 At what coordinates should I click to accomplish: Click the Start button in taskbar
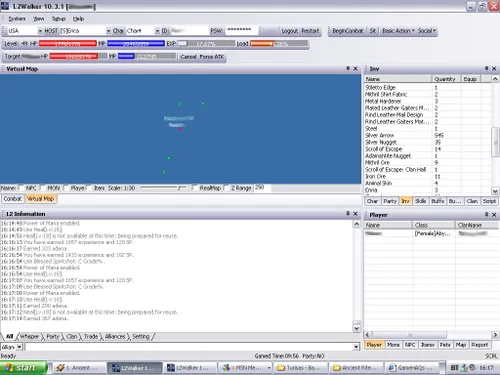23,368
